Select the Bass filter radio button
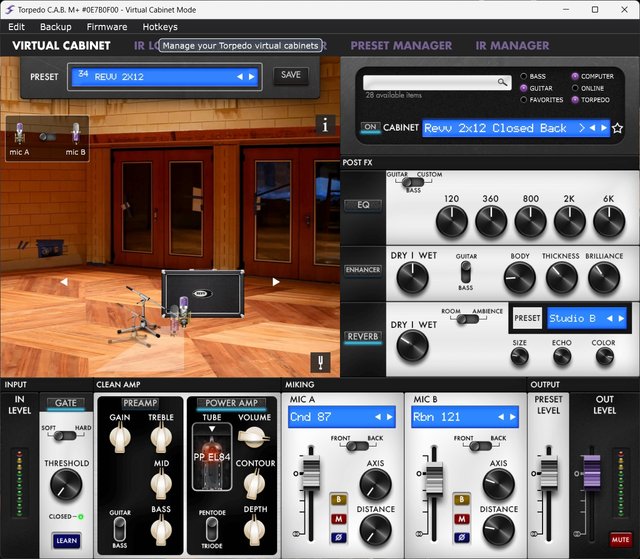 (524, 76)
